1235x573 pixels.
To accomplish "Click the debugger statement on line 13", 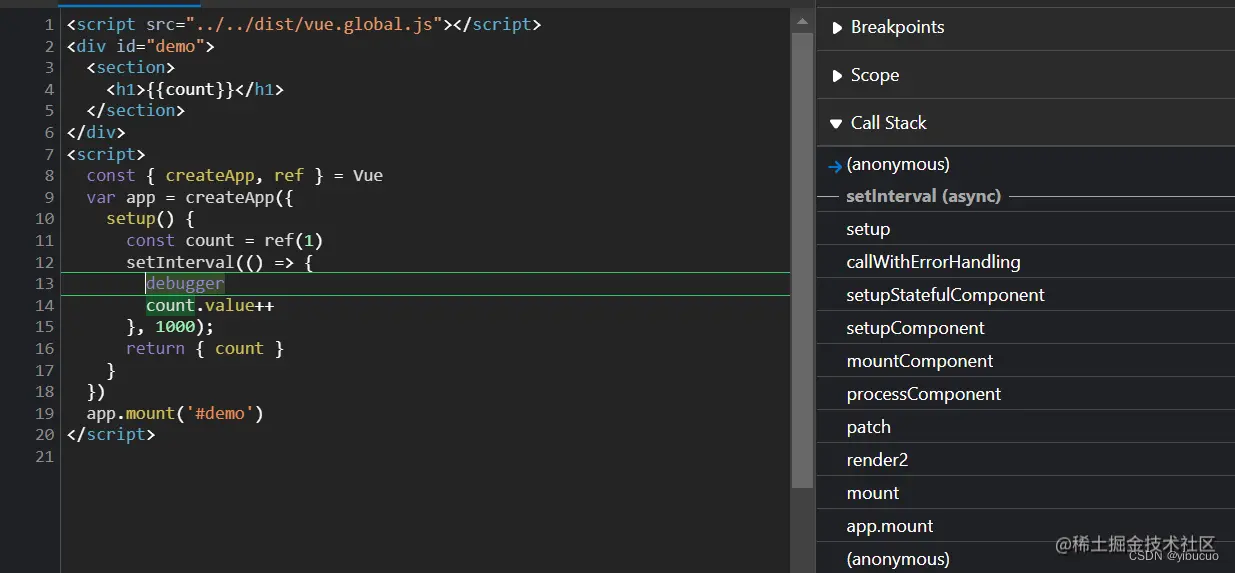I will [185, 284].
